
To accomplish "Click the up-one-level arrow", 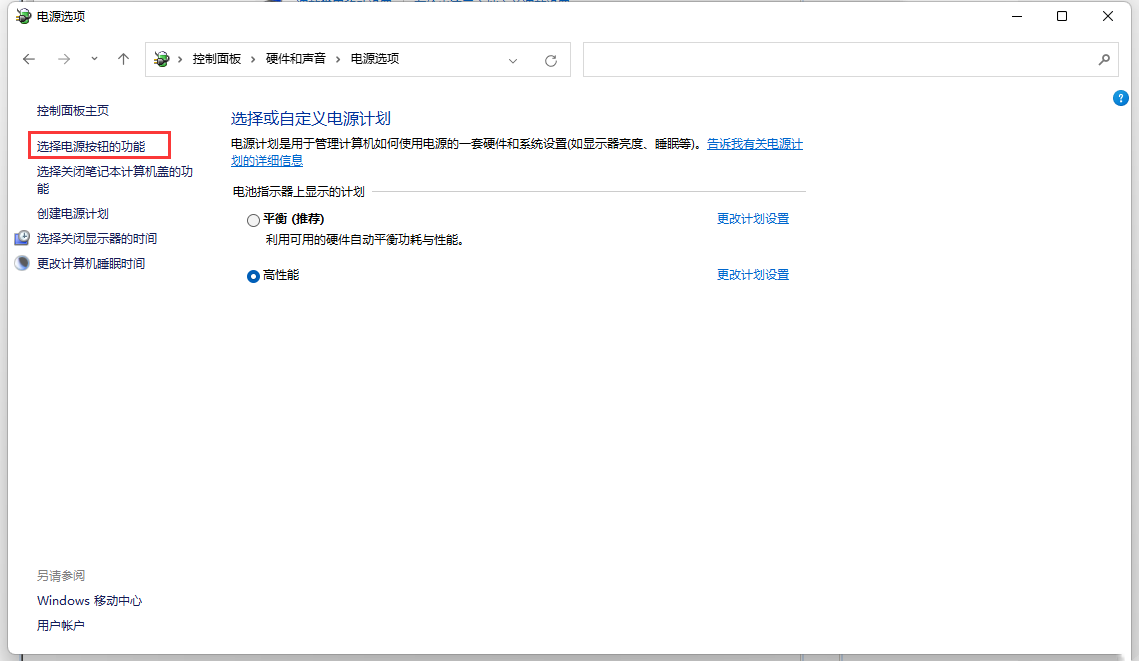I will [x=123, y=59].
